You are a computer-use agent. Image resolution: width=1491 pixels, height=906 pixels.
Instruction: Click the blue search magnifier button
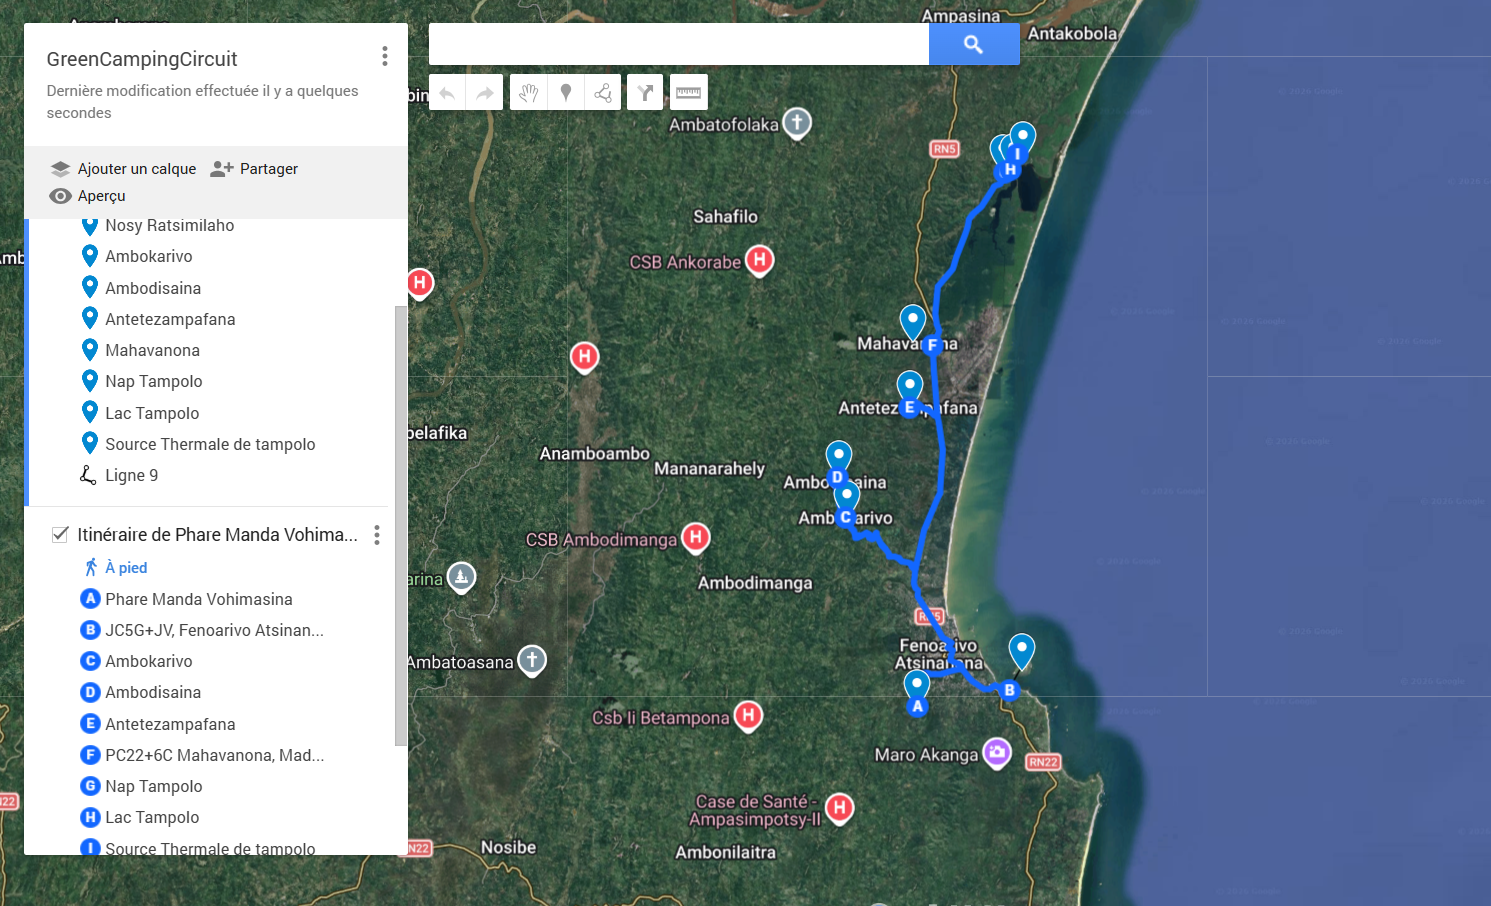coord(974,44)
